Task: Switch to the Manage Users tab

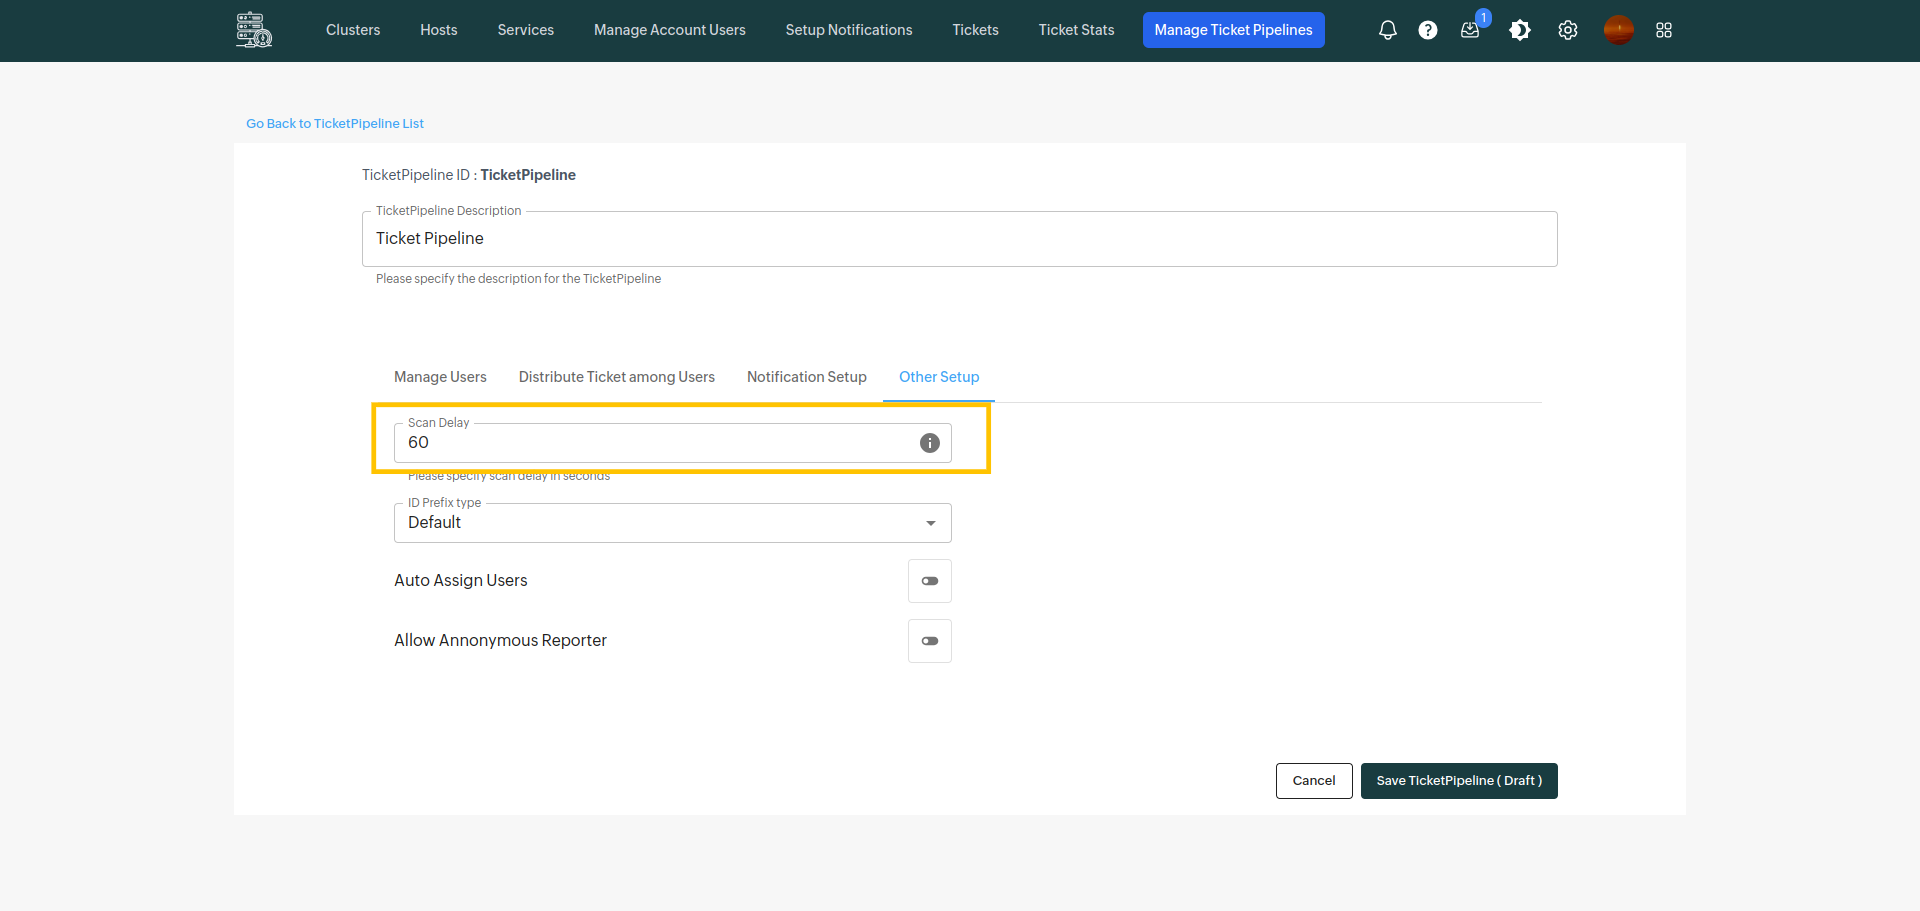Action: click(440, 377)
